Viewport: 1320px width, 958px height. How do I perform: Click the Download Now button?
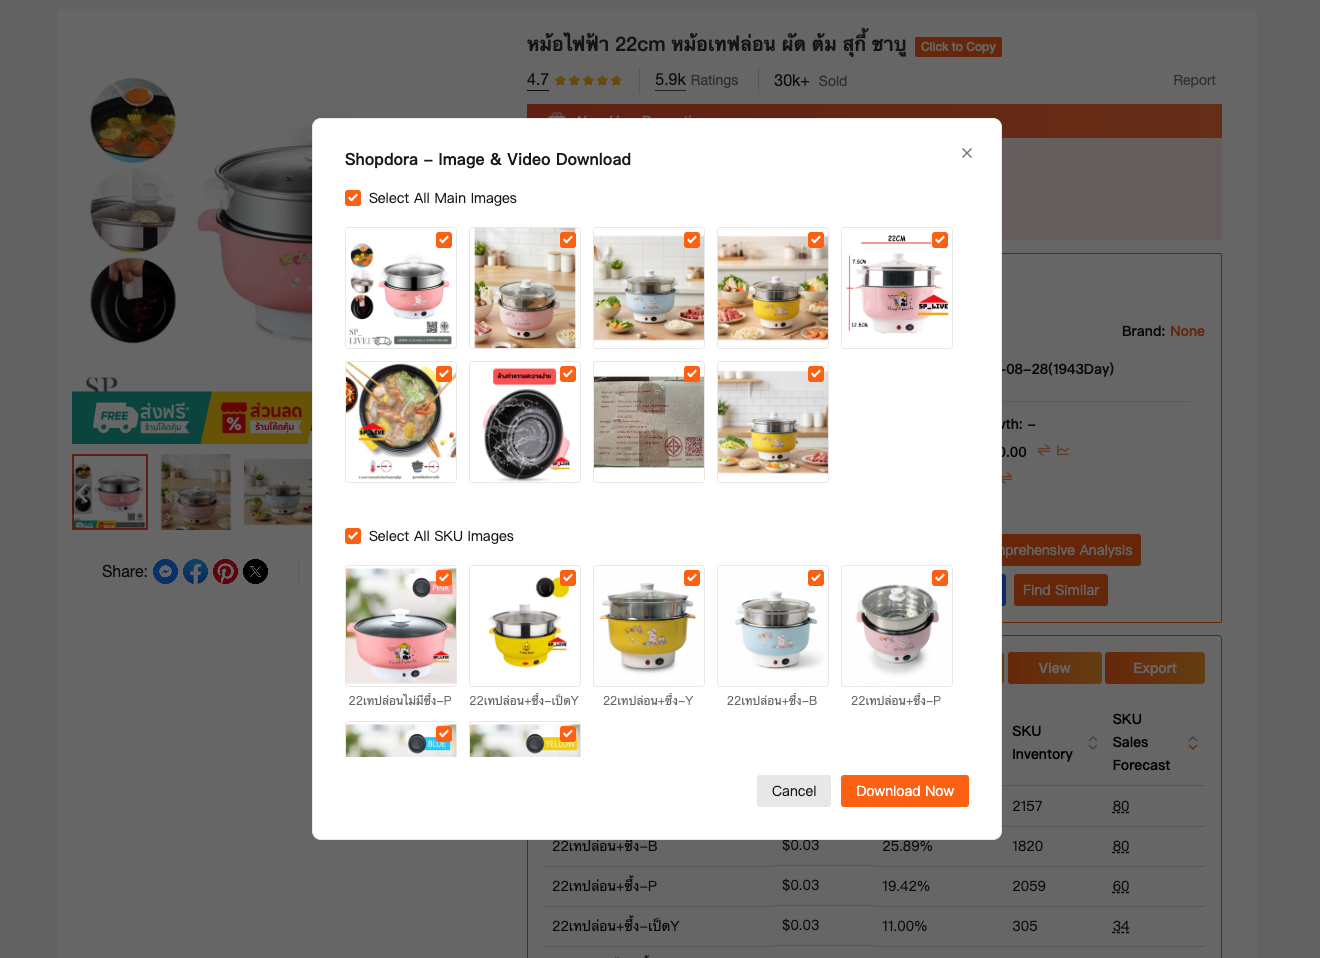click(x=905, y=791)
